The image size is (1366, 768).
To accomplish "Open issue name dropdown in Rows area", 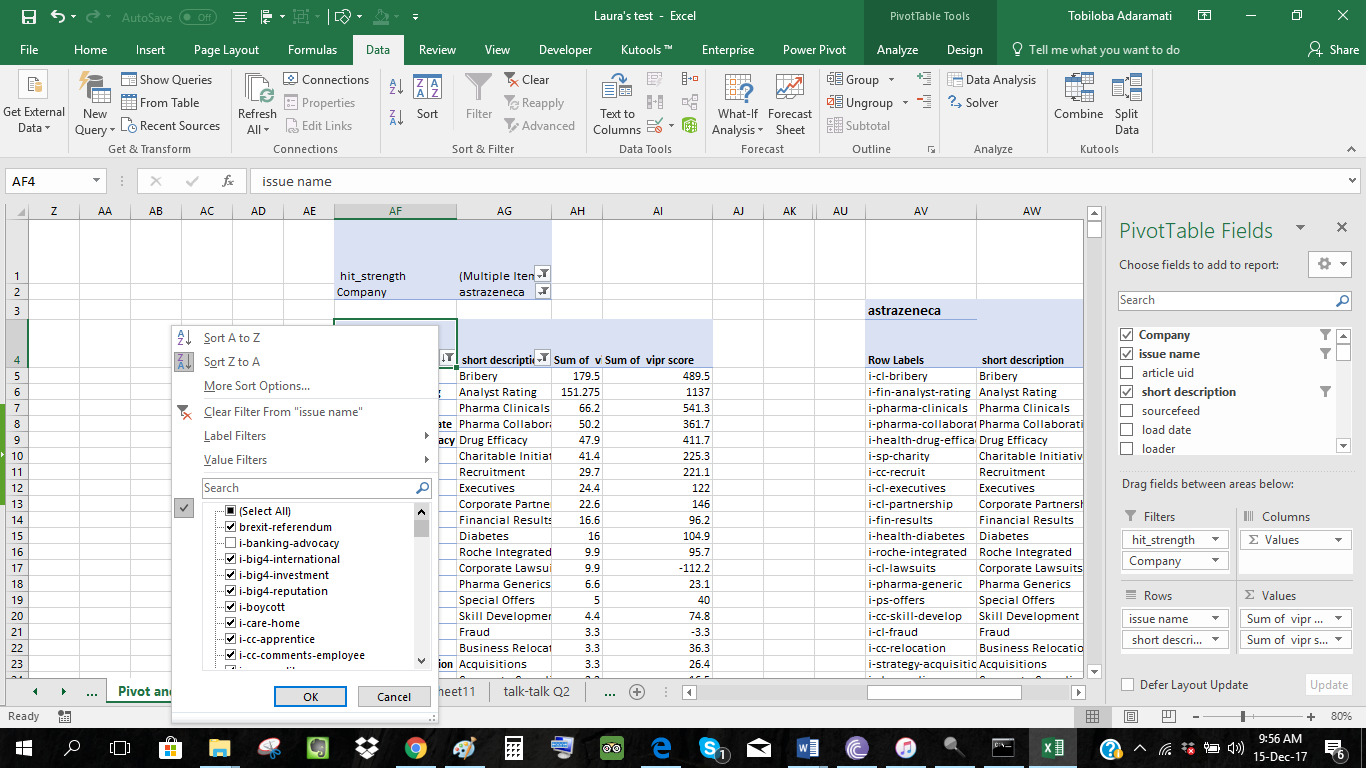I will tap(1217, 619).
